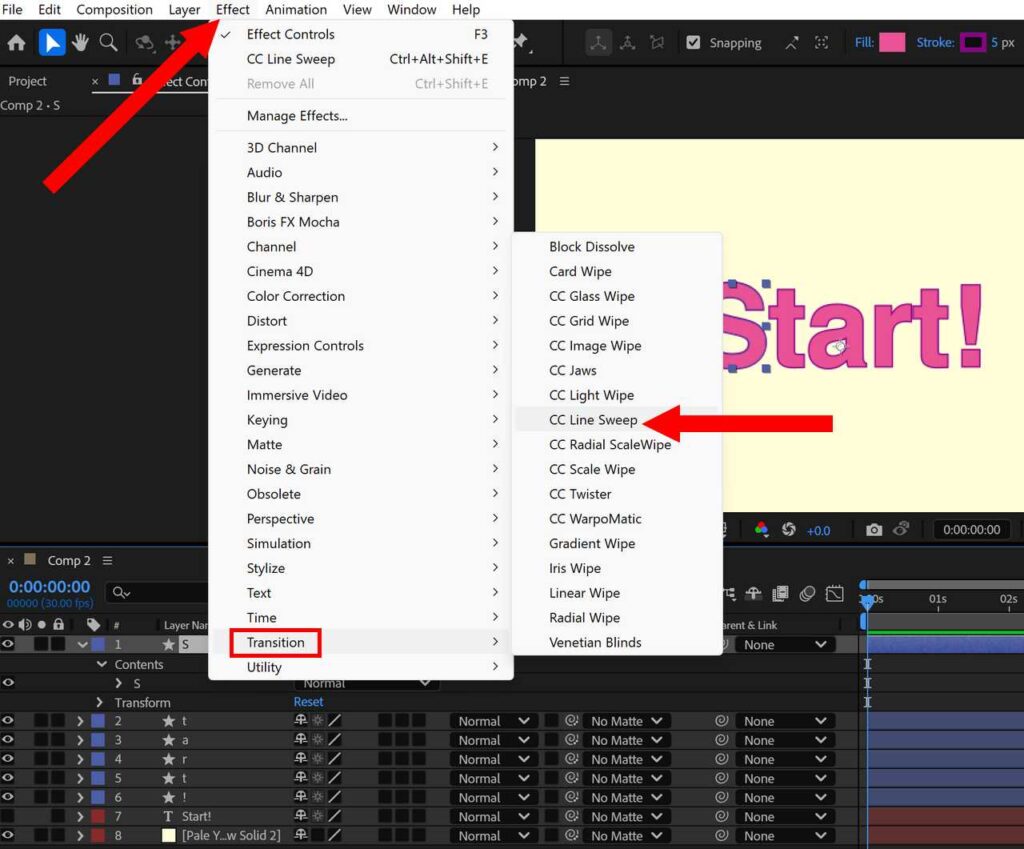Toggle visibility of layer 5 t
Viewport: 1024px width, 849px height.
click(8, 778)
